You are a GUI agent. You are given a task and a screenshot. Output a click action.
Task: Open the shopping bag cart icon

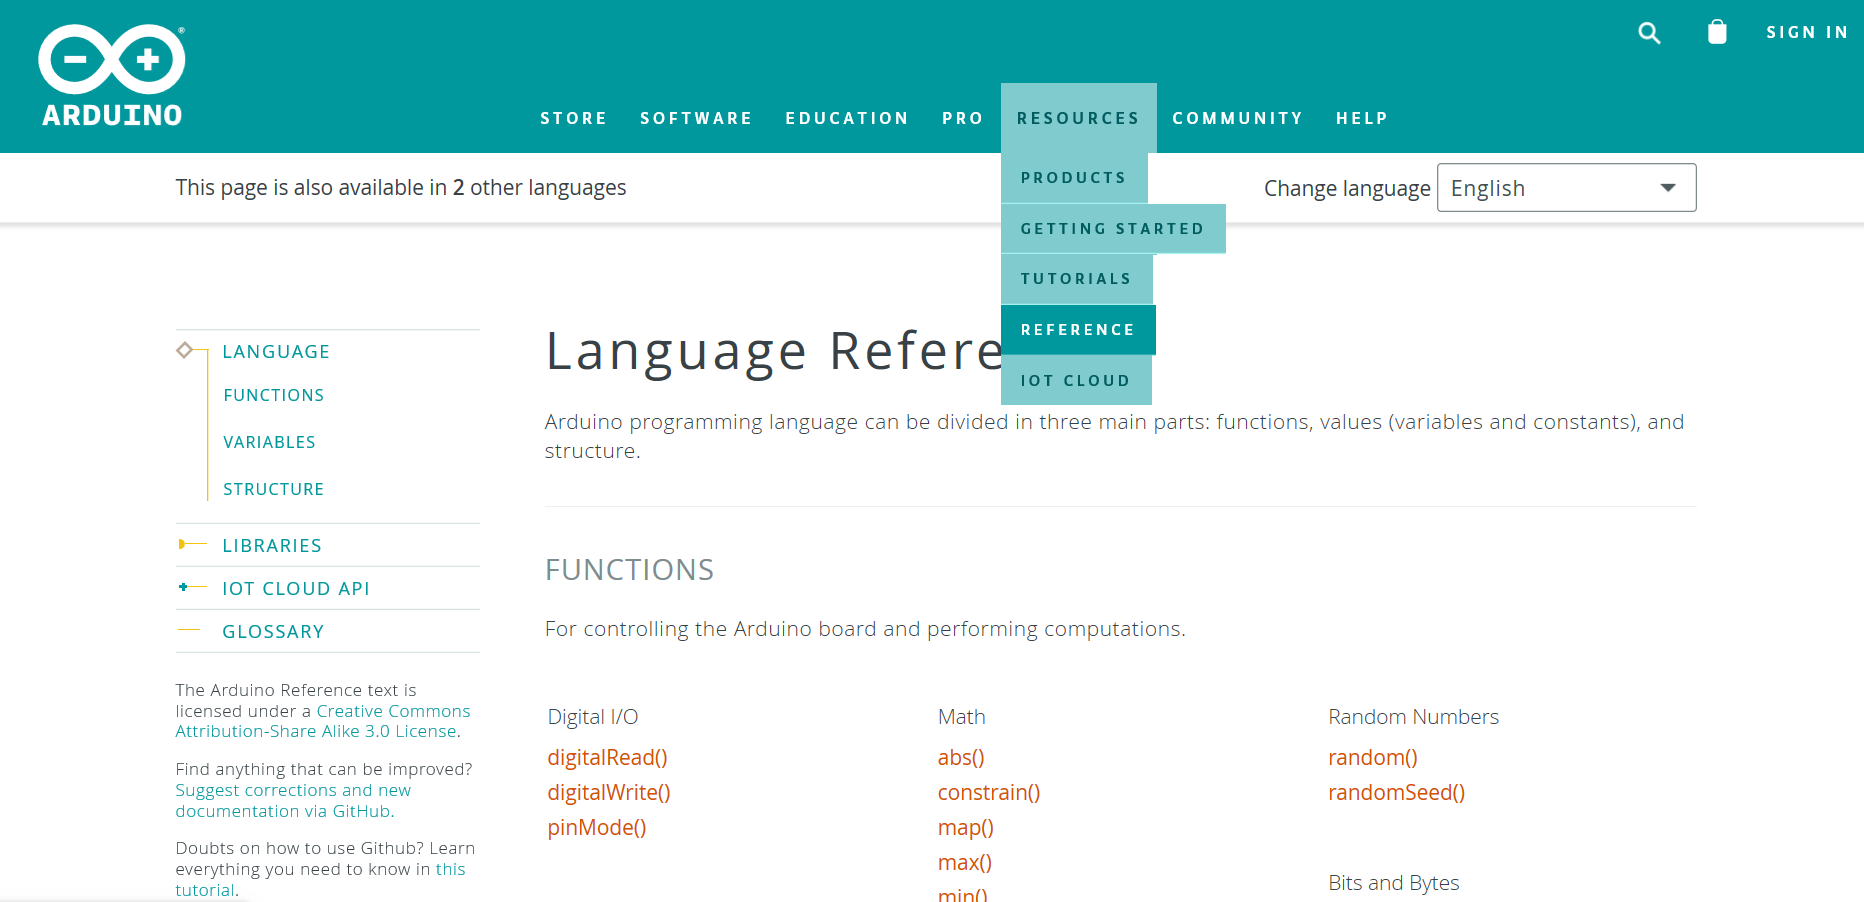[x=1717, y=32]
